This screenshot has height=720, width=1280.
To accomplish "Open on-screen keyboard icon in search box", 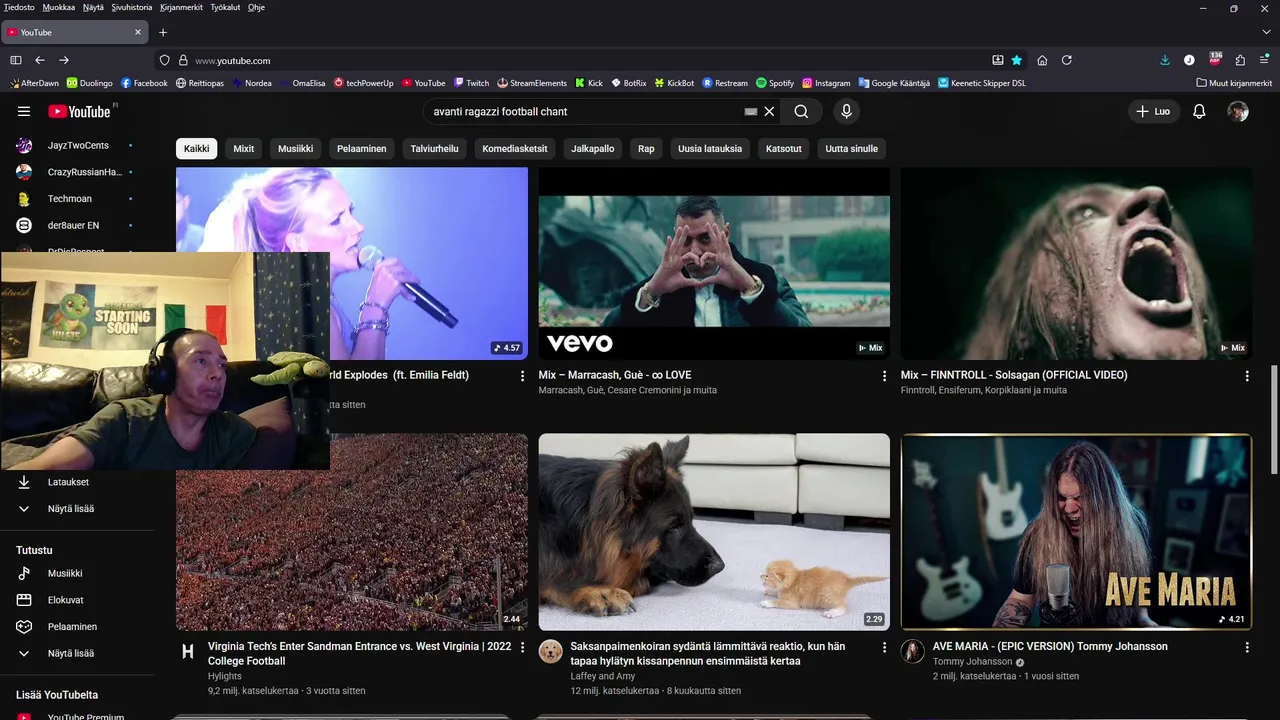I will 751,112.
